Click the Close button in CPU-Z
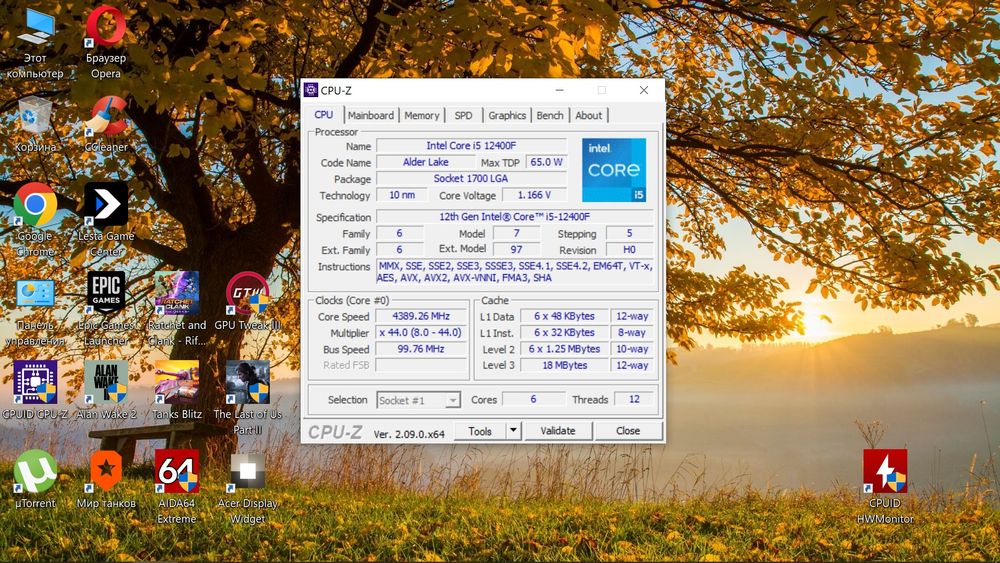 pos(628,431)
